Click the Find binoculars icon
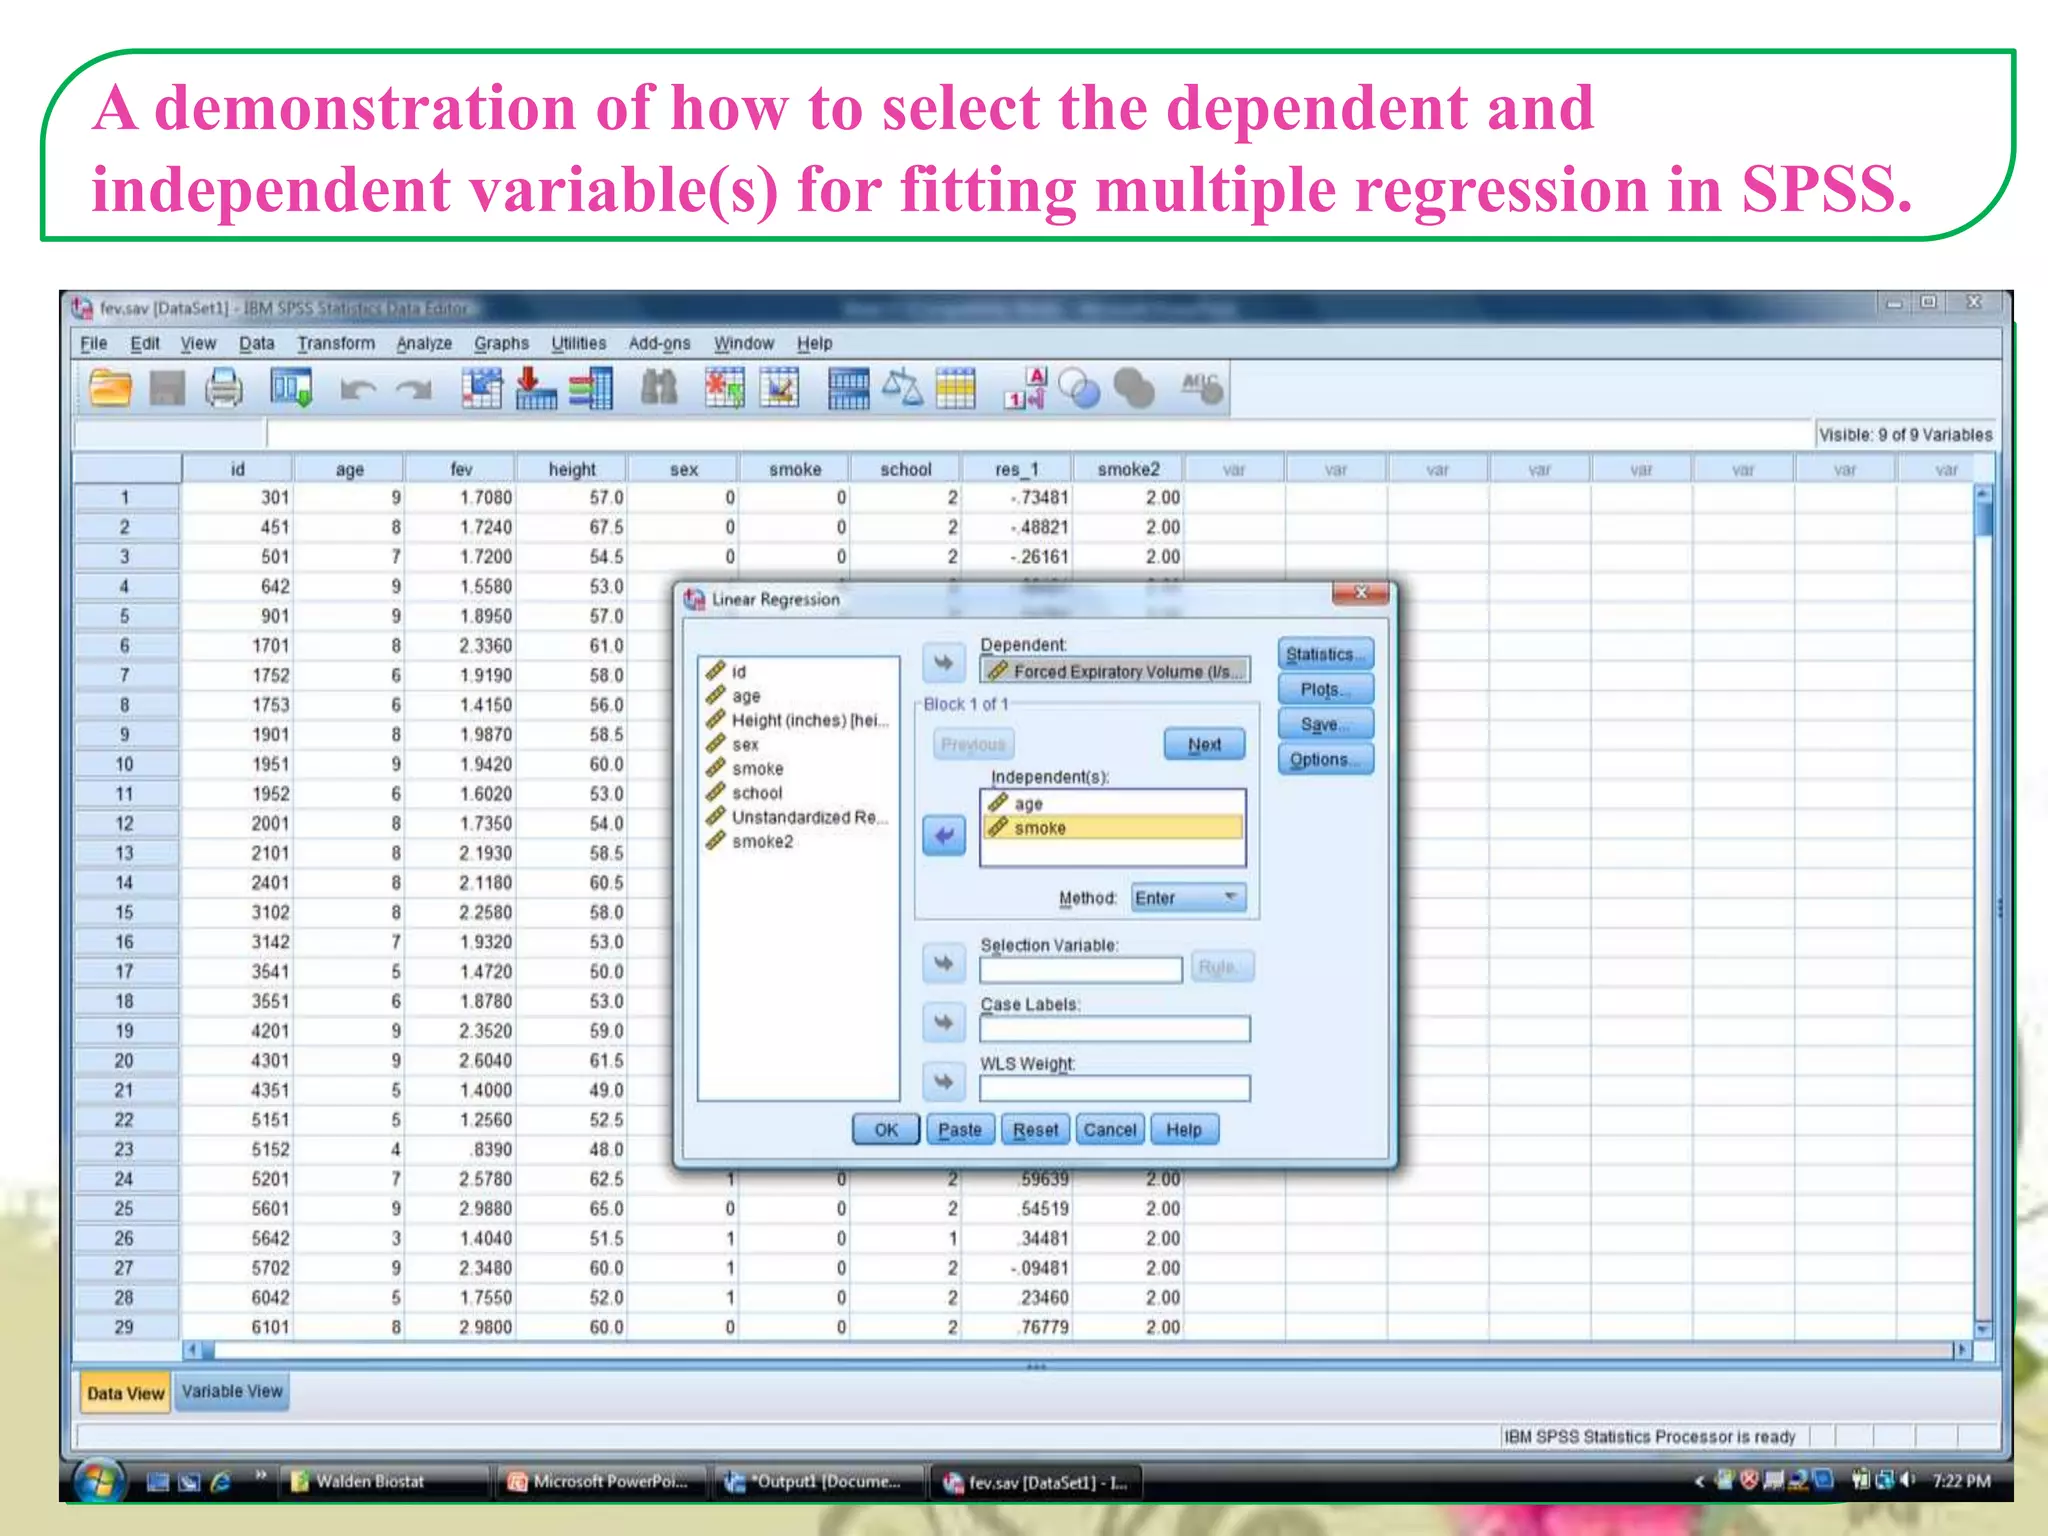The image size is (2048, 1536). tap(659, 389)
